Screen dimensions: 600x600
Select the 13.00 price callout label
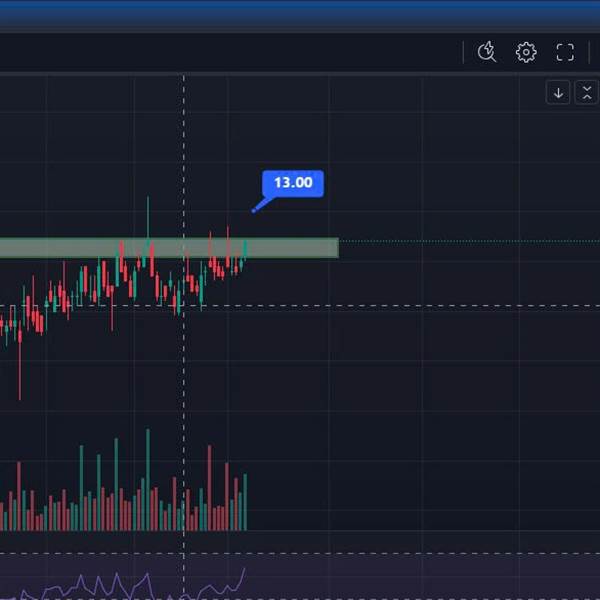pyautogui.click(x=293, y=183)
